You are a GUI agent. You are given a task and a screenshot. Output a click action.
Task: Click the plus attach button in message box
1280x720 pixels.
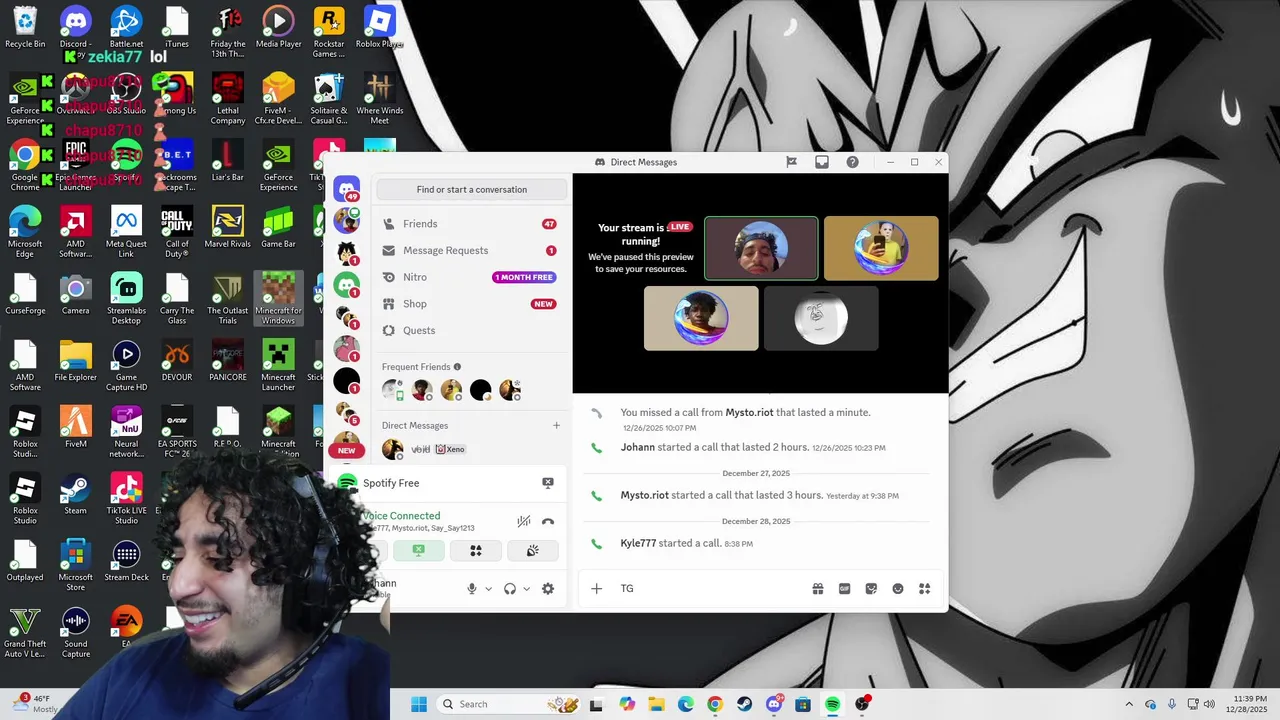point(596,589)
